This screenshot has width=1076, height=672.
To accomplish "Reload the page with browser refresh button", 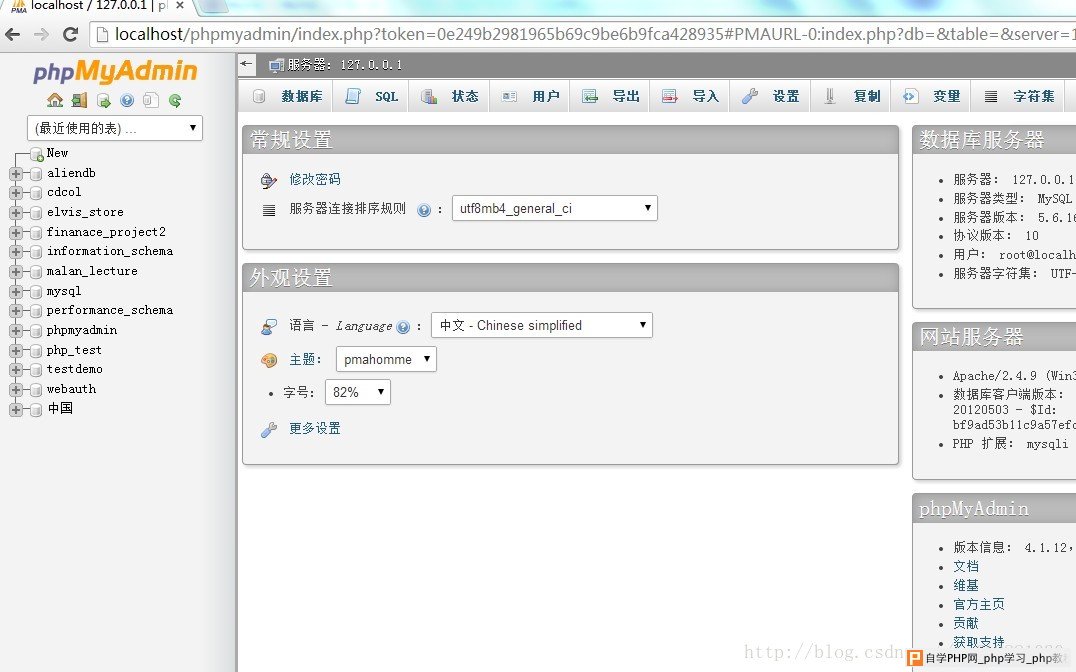I will (70, 34).
